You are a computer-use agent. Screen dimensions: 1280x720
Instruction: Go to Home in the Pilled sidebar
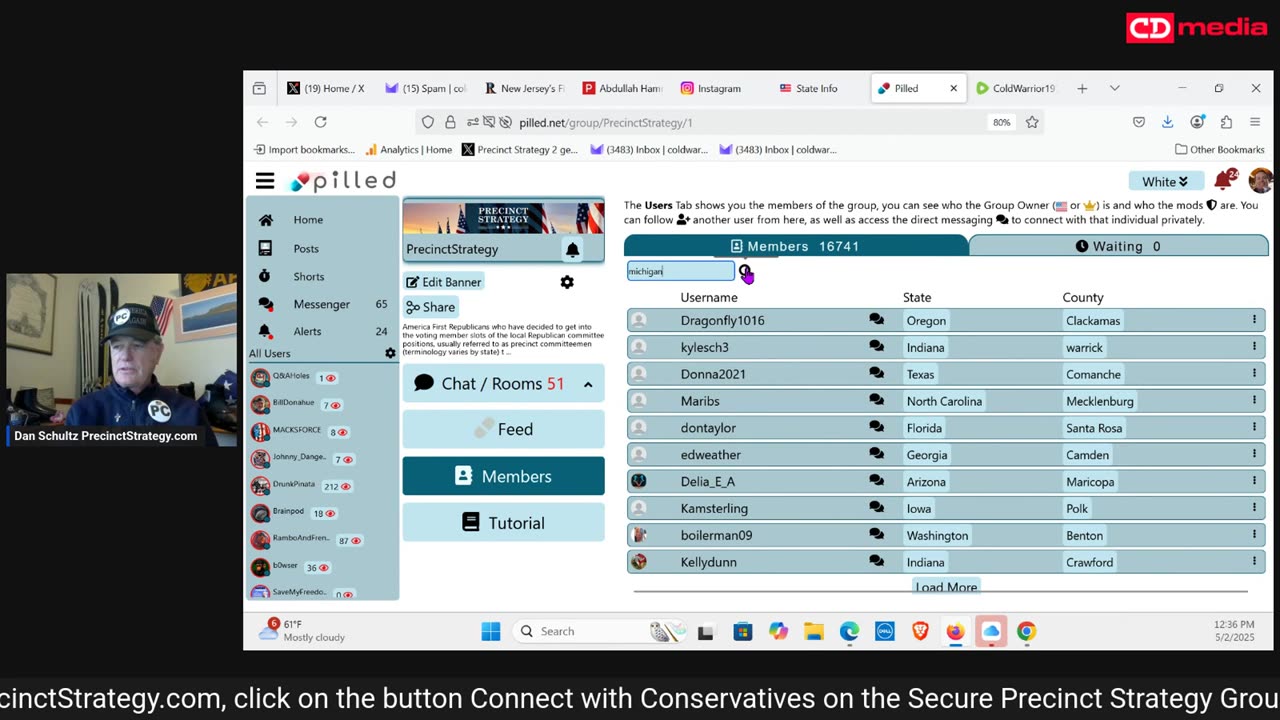pyautogui.click(x=308, y=220)
